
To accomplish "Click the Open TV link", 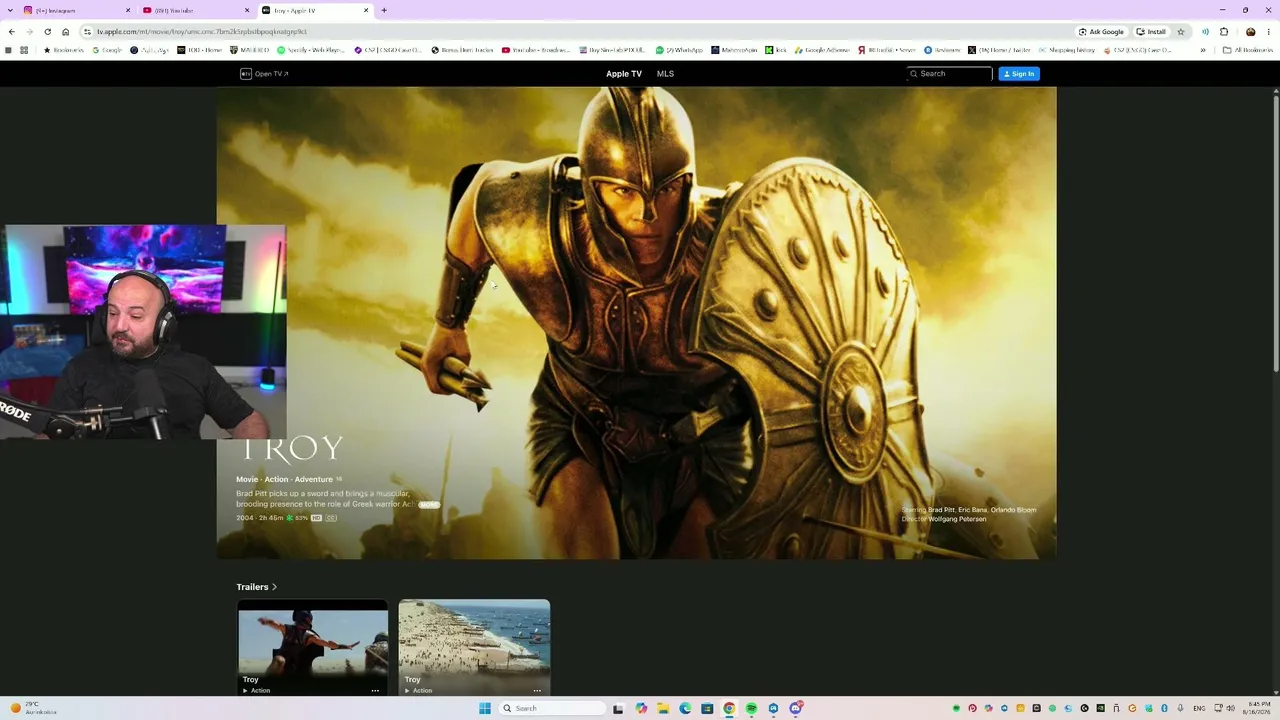I will pyautogui.click(x=264, y=74).
